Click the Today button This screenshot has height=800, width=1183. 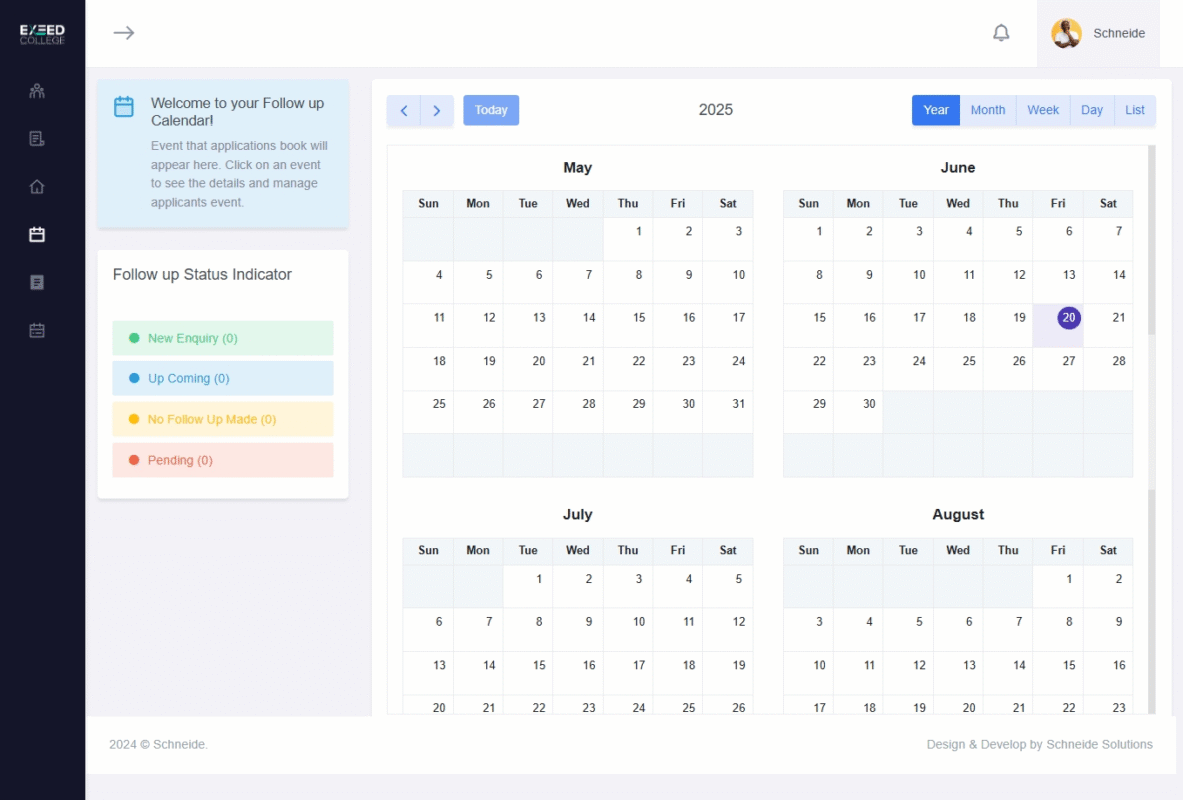coord(491,110)
